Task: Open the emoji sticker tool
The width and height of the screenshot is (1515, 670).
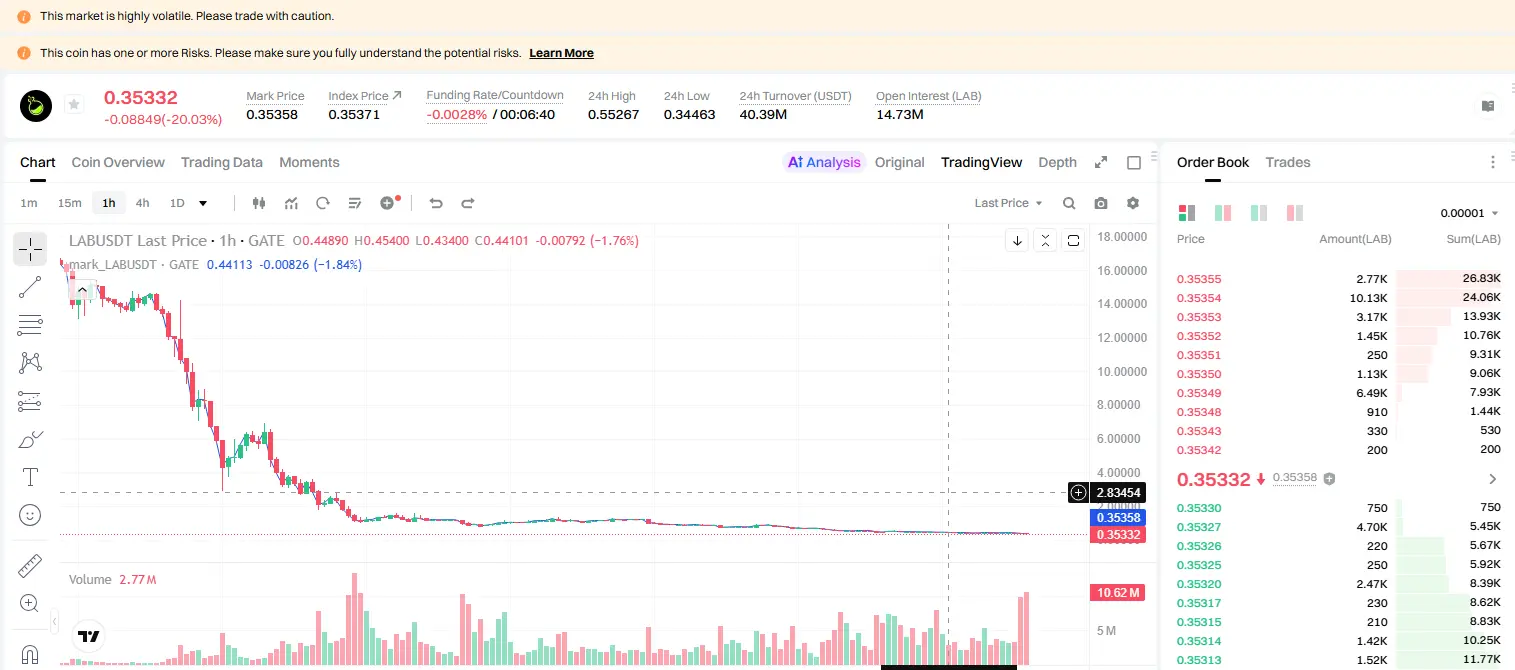Action: tap(30, 515)
